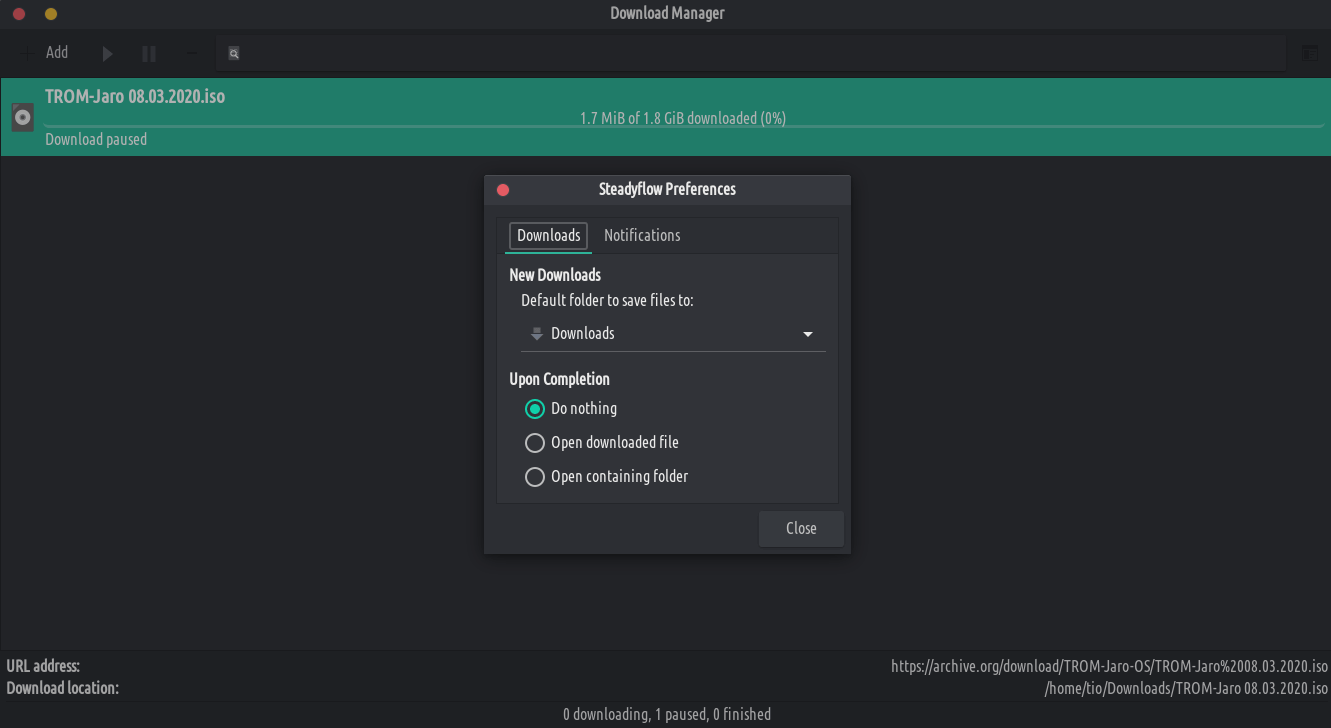Open the Downloads folder combo box
Image resolution: width=1331 pixels, height=728 pixels.
tap(672, 334)
